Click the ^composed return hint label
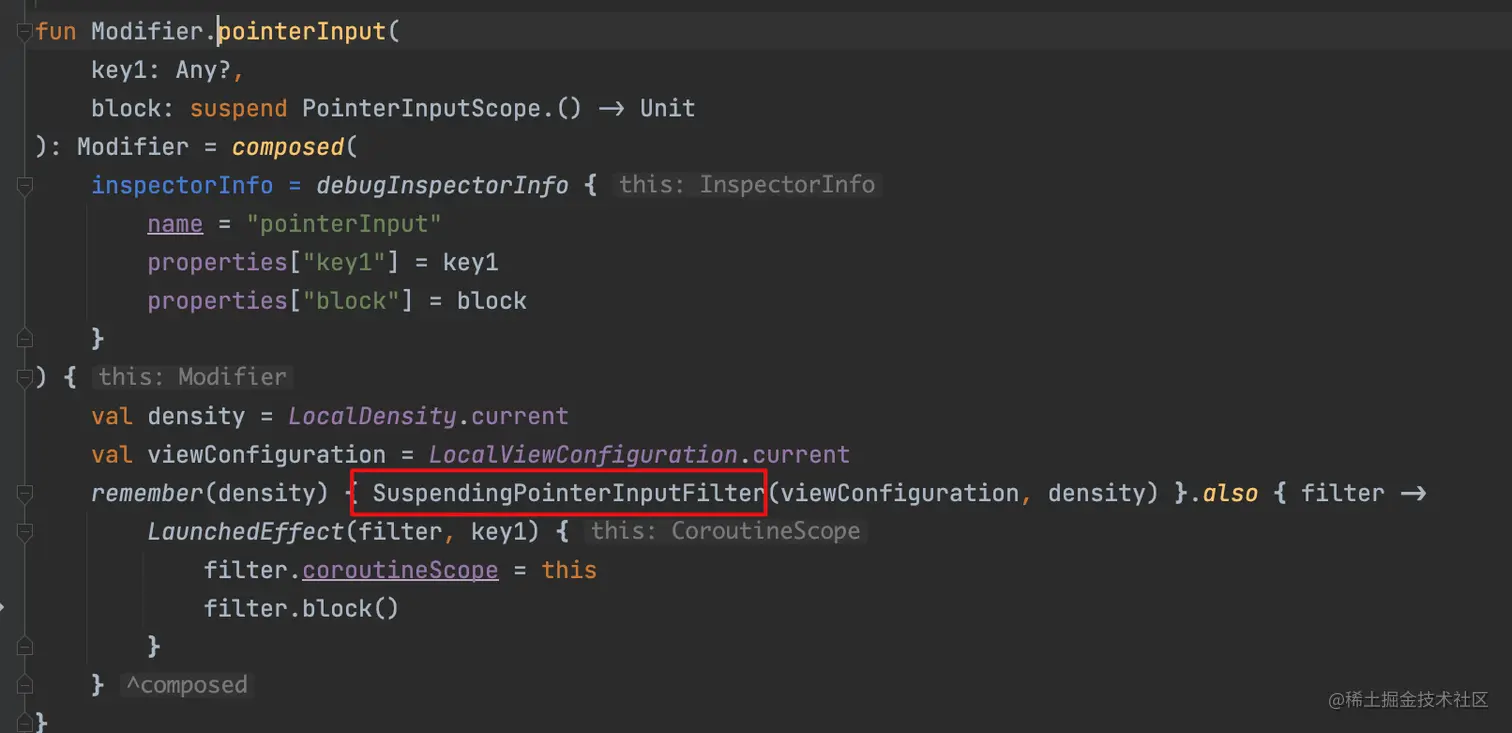Viewport: 1512px width, 733px height. click(186, 685)
